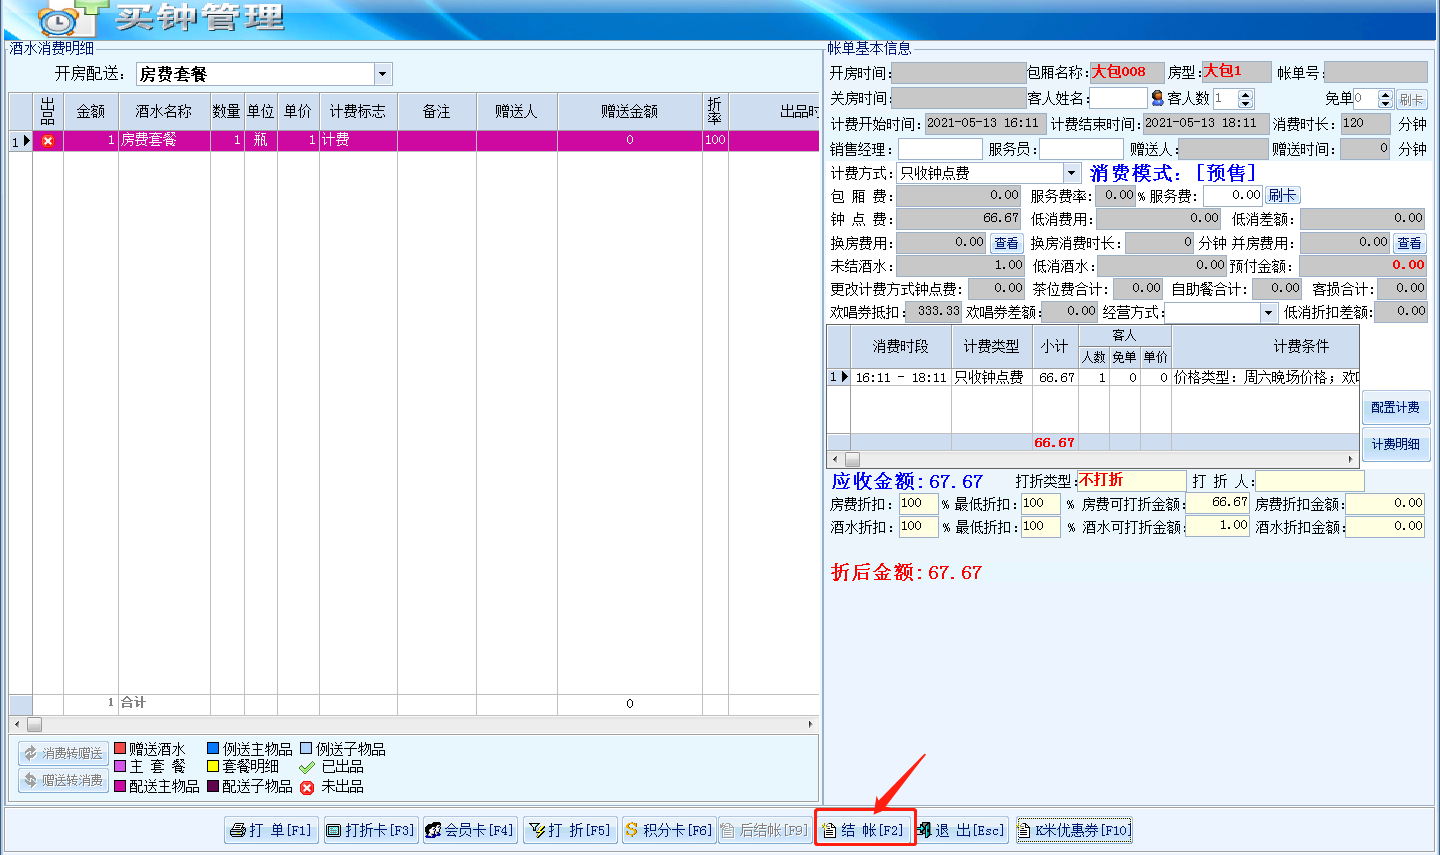The width and height of the screenshot is (1440, 855).
Task: Select the 16:11 - 18:11 billing row
Action: (x=1093, y=377)
